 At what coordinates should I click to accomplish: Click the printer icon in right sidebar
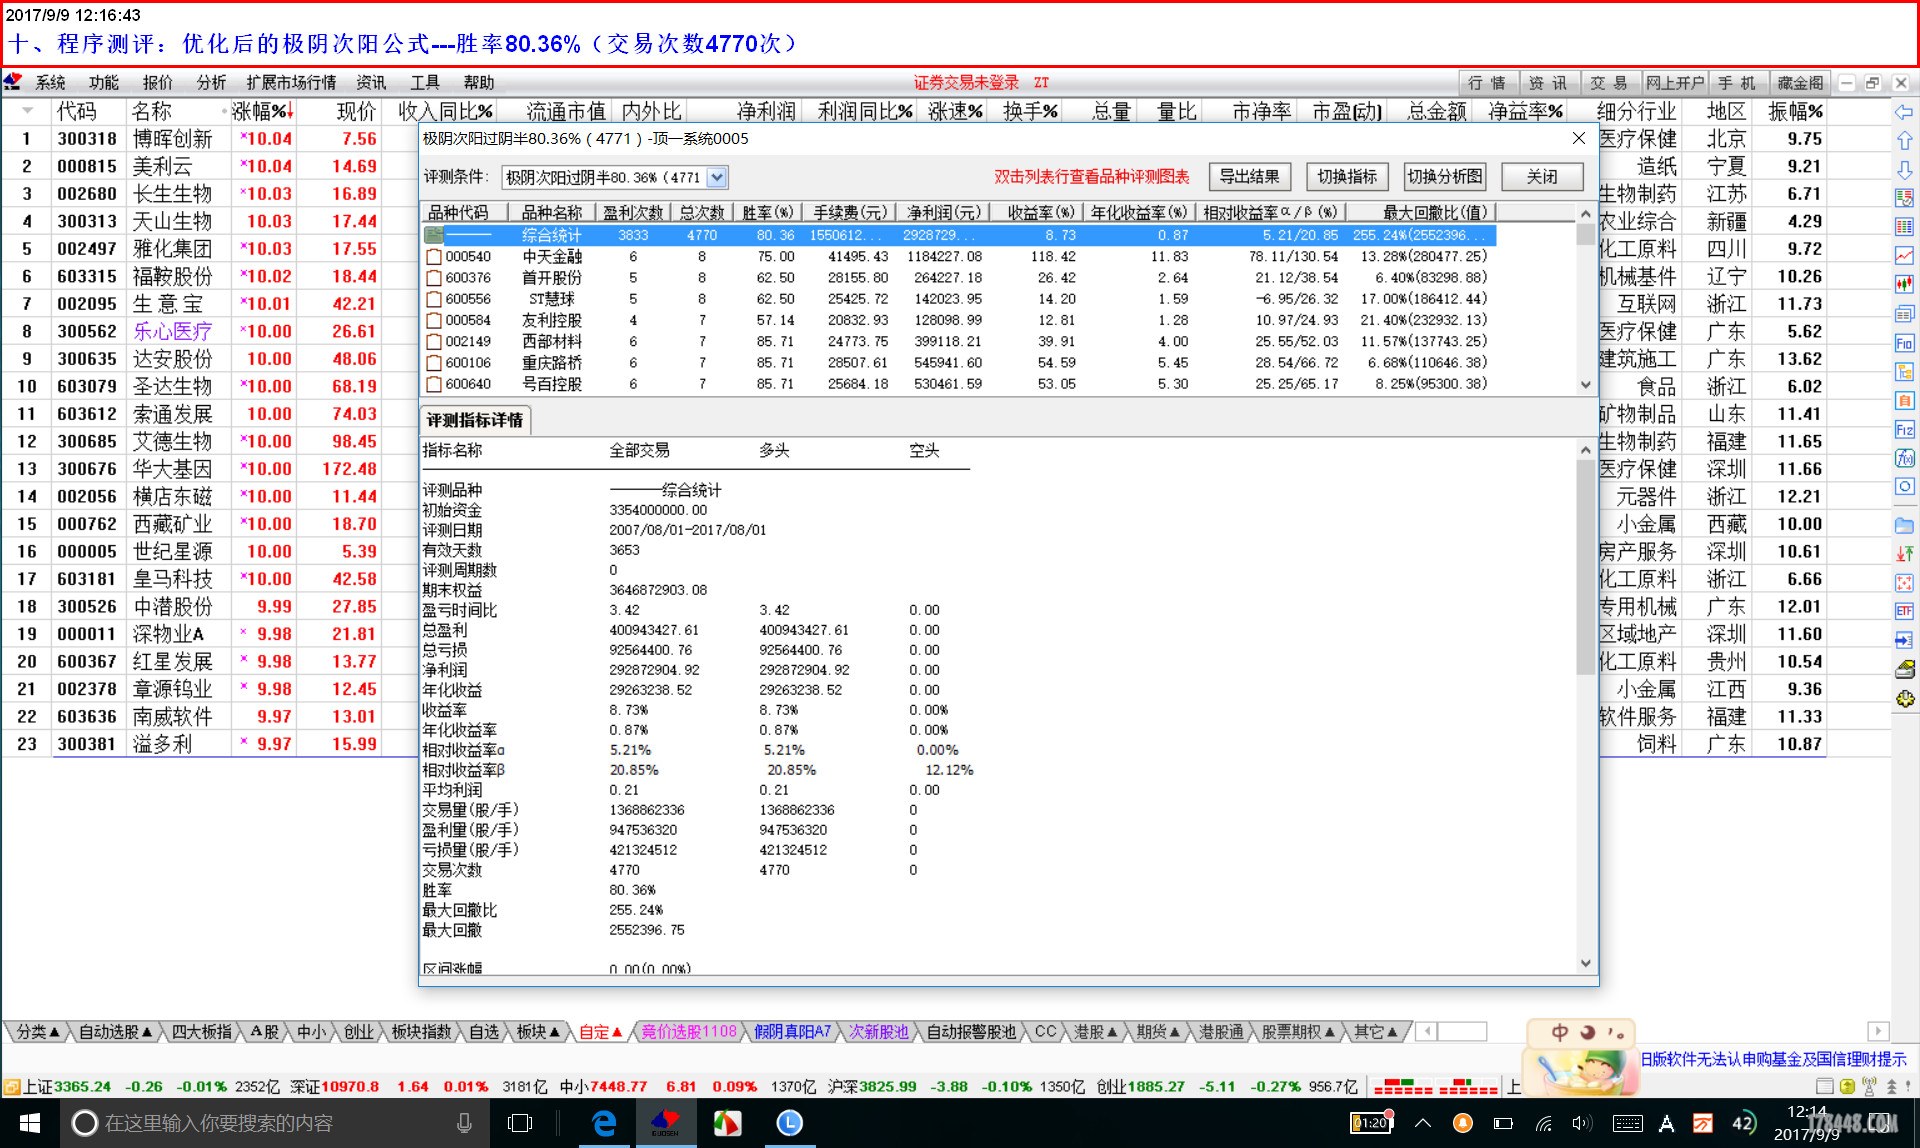(x=1904, y=668)
